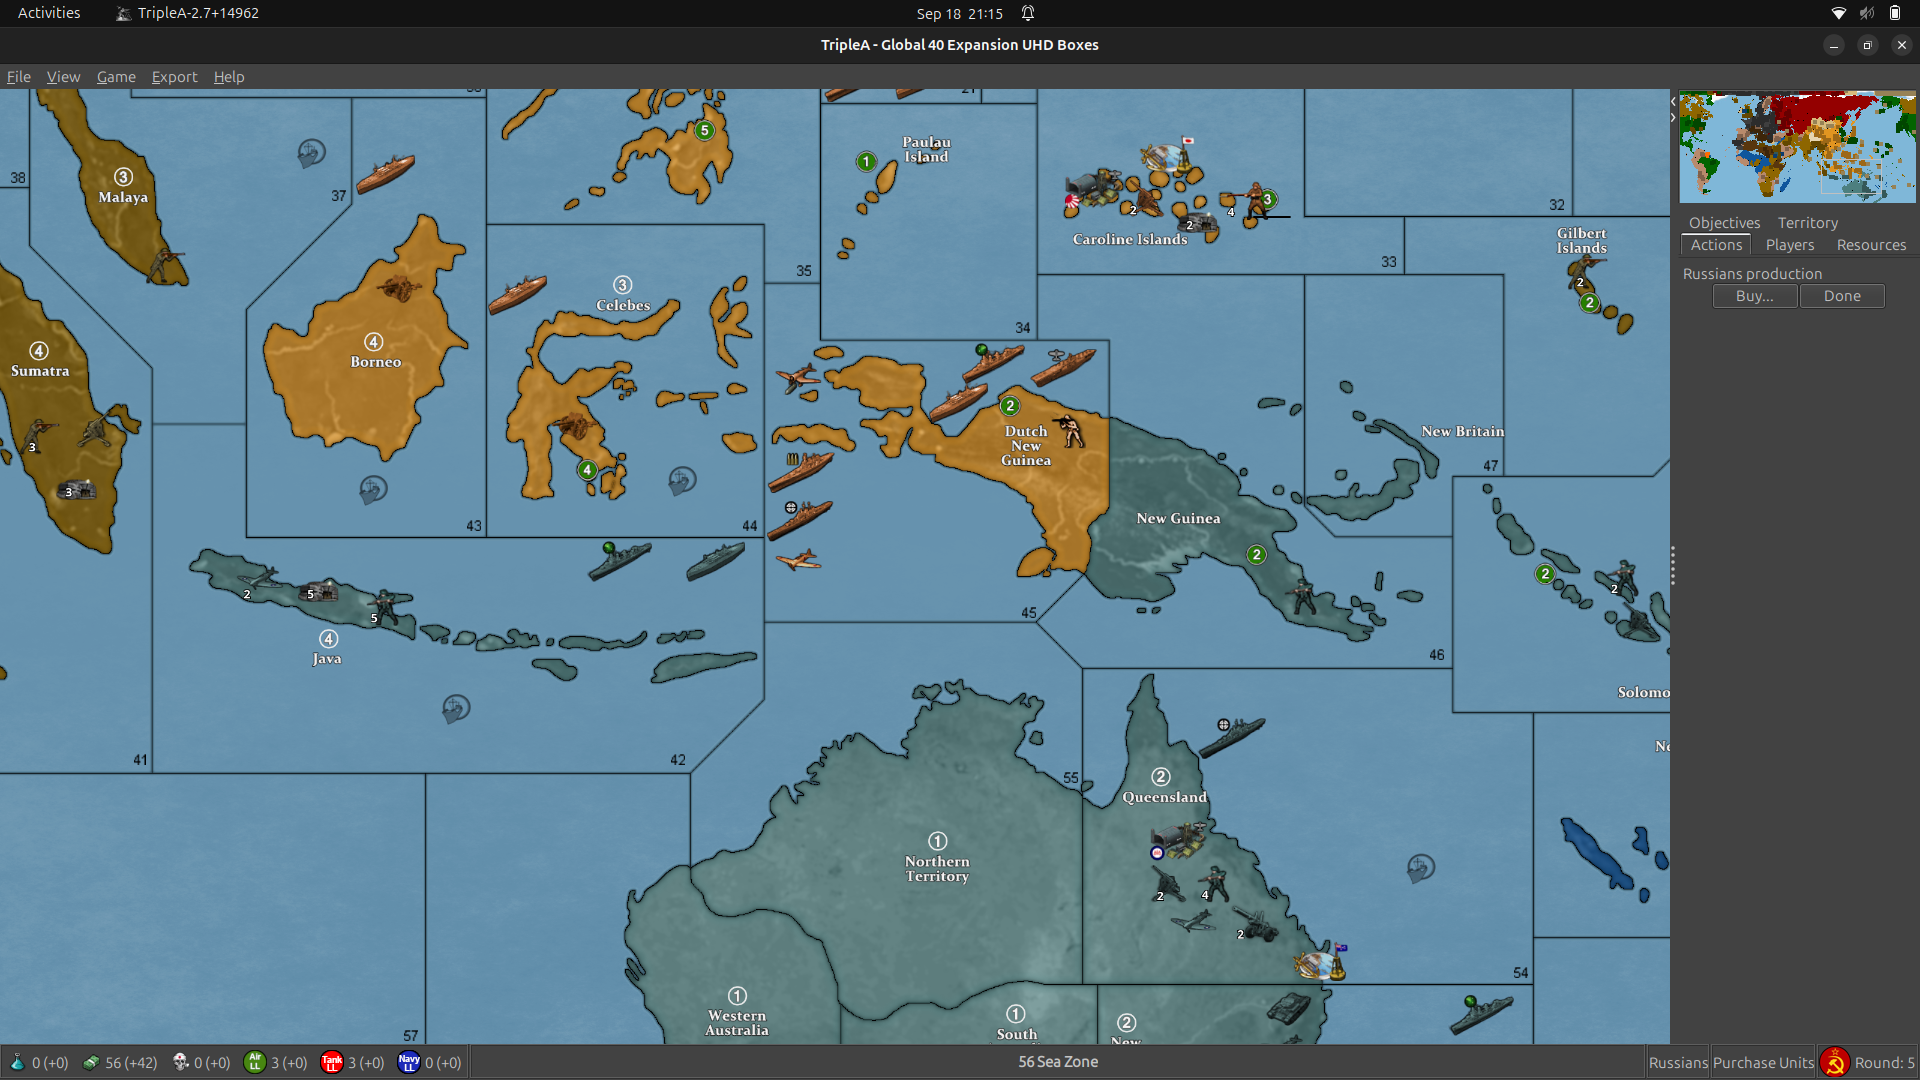
Task: Click the Java territory label
Action: point(327,659)
